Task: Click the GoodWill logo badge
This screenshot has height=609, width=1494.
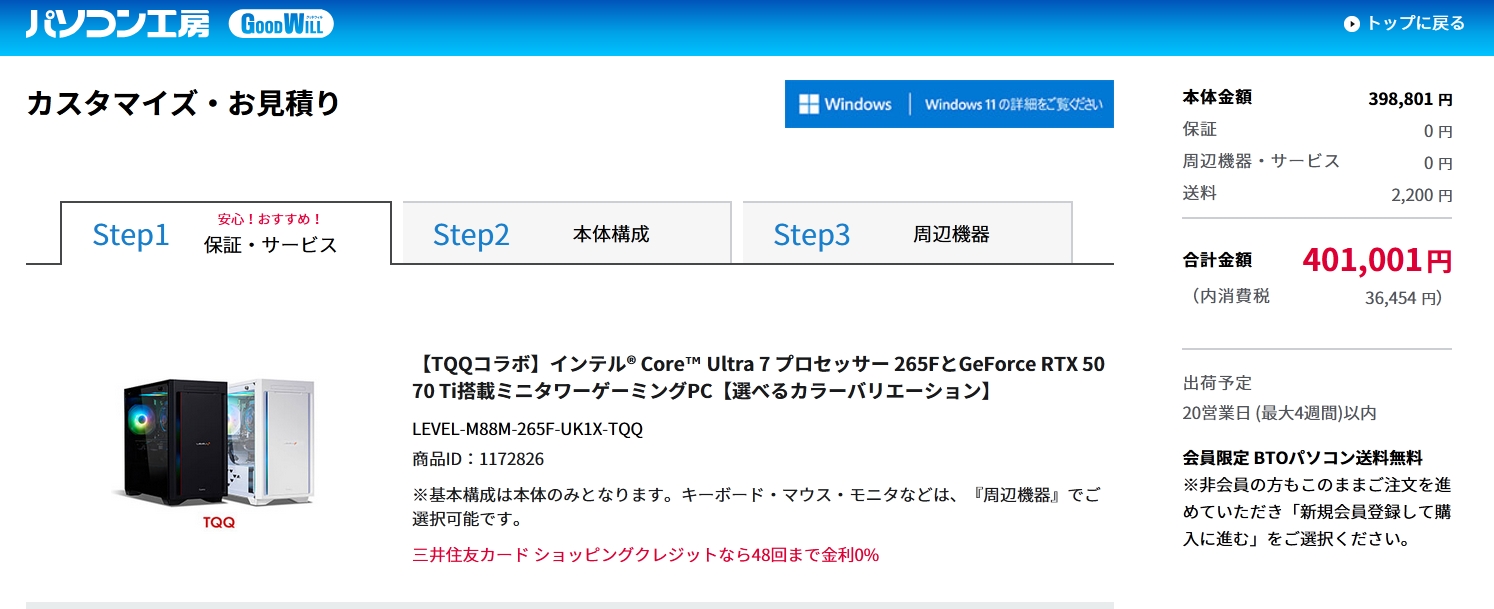Action: [281, 24]
